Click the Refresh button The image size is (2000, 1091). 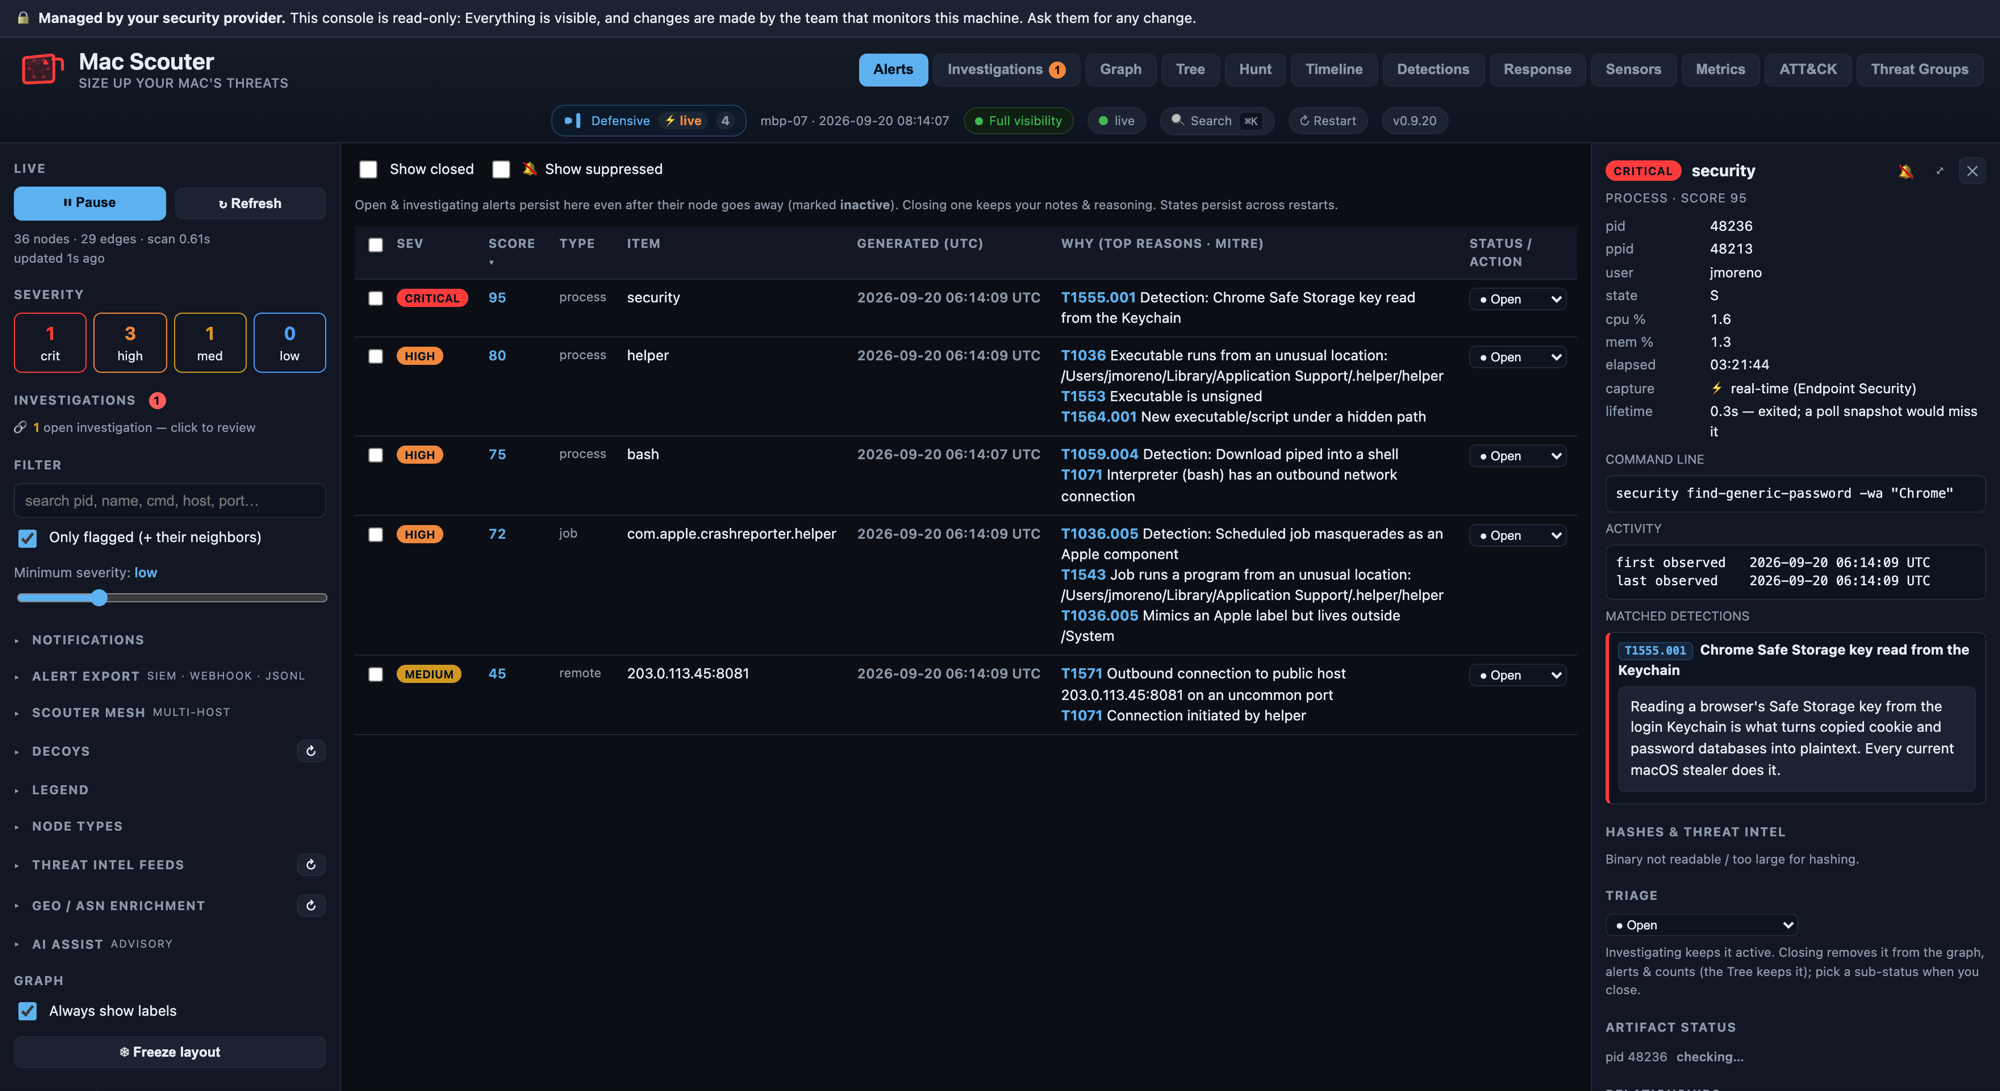[x=250, y=203]
